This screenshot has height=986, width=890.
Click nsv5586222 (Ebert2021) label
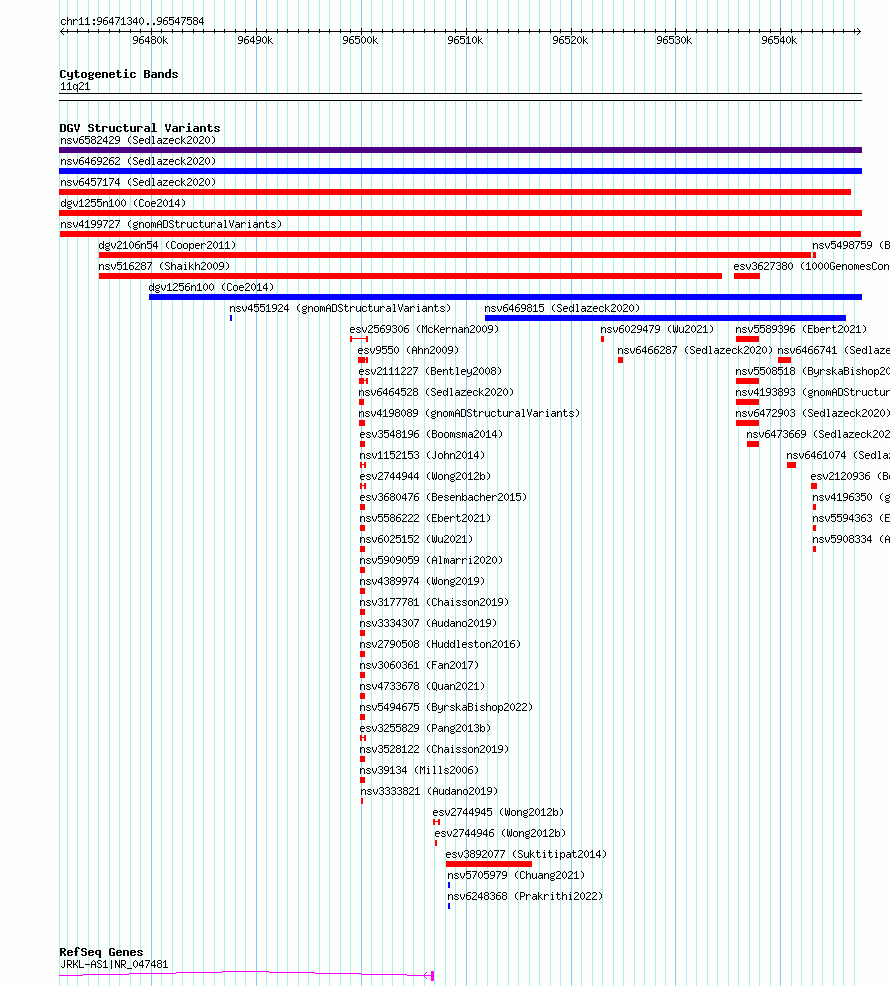425,518
